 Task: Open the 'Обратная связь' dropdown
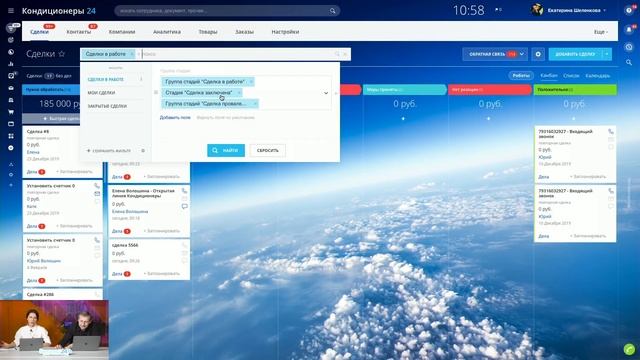pos(495,54)
